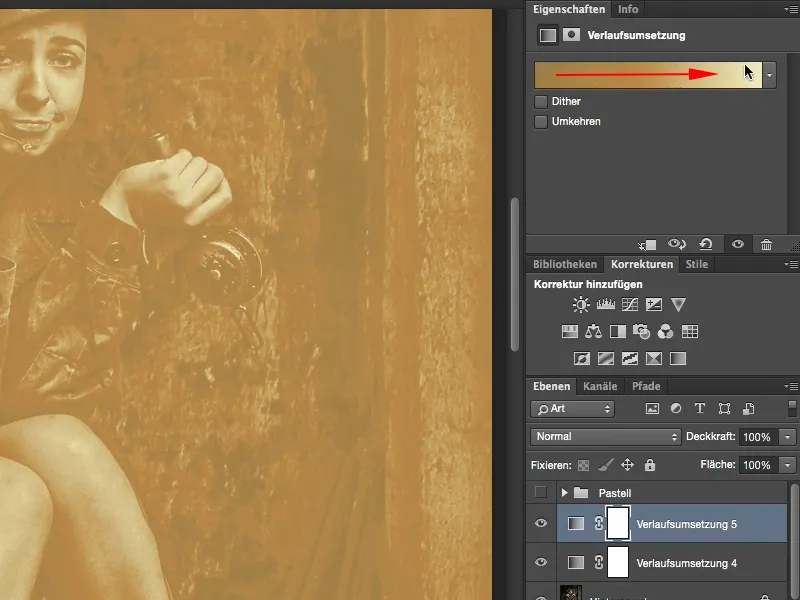The image size is (800, 600).
Task: Add a Curves adjustment layer
Action: (x=629, y=305)
